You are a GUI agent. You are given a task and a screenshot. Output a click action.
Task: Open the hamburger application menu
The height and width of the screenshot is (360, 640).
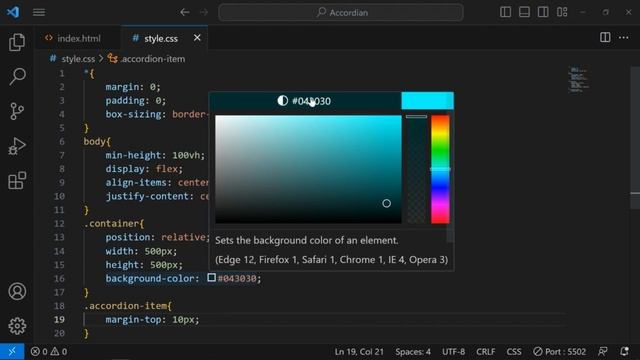pos(39,13)
